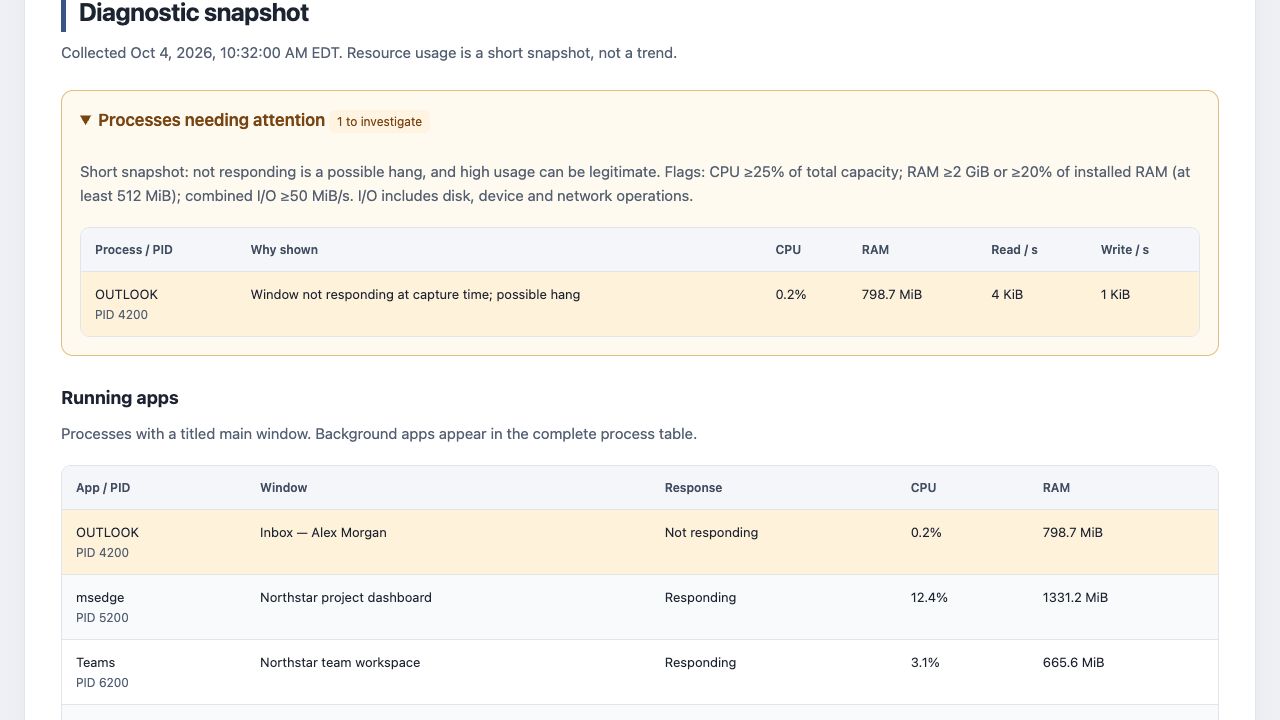Click "Northstar project dashboard" window title
This screenshot has height=720, width=1280.
tap(346, 598)
